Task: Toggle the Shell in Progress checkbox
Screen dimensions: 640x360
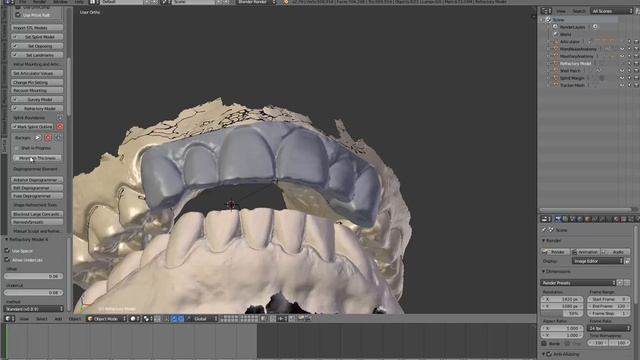Action: tap(17, 148)
